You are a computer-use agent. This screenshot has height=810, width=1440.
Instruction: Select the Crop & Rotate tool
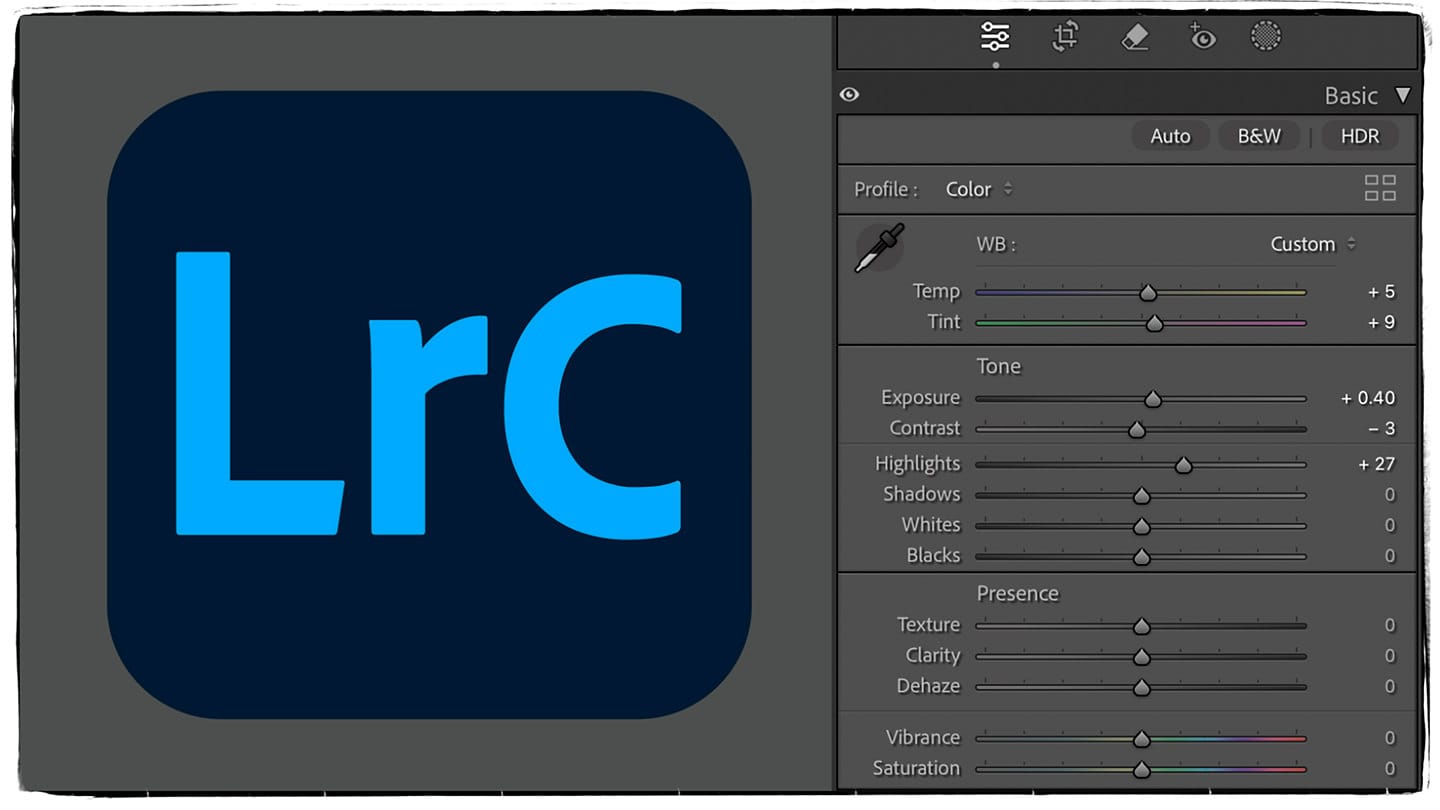[1065, 36]
